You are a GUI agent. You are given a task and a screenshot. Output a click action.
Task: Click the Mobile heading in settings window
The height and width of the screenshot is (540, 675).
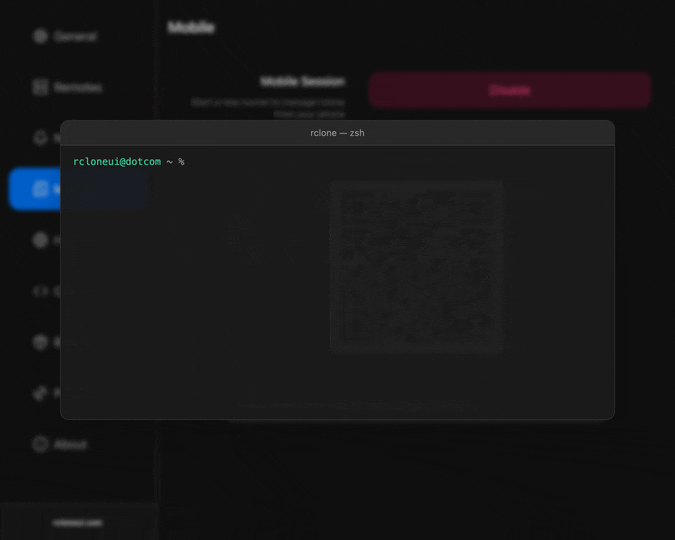(x=191, y=28)
